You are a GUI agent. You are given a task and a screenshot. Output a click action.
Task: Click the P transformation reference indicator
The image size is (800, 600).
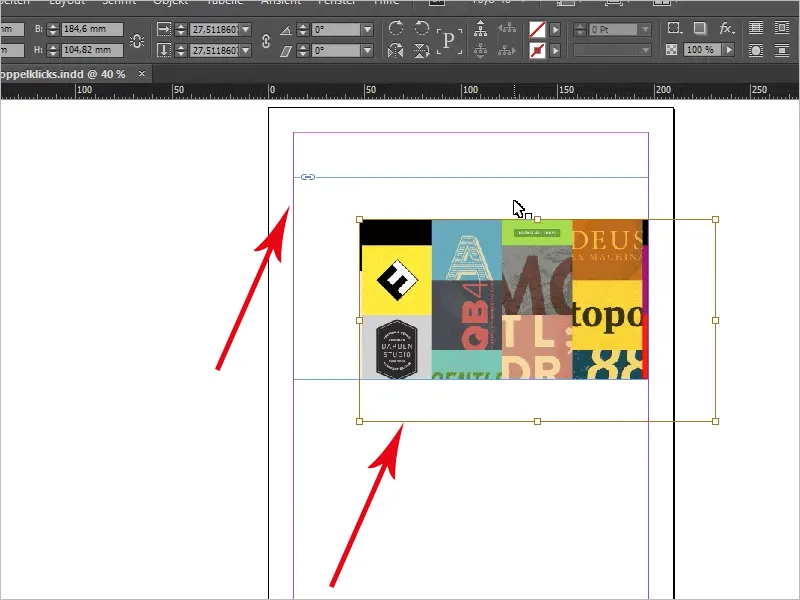[449, 41]
